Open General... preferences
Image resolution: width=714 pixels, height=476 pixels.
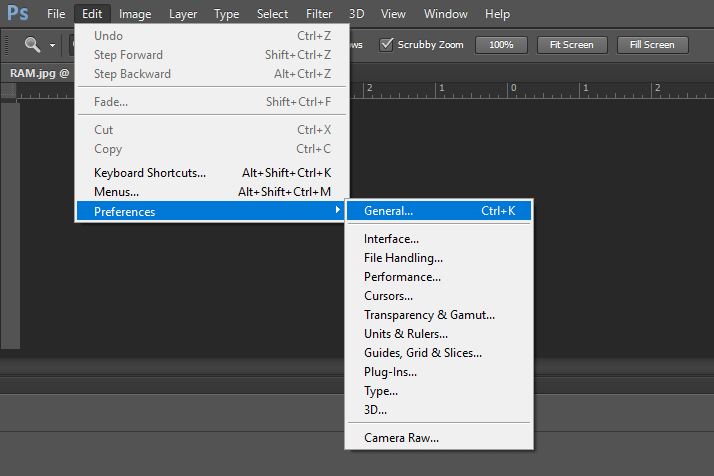pyautogui.click(x=439, y=211)
